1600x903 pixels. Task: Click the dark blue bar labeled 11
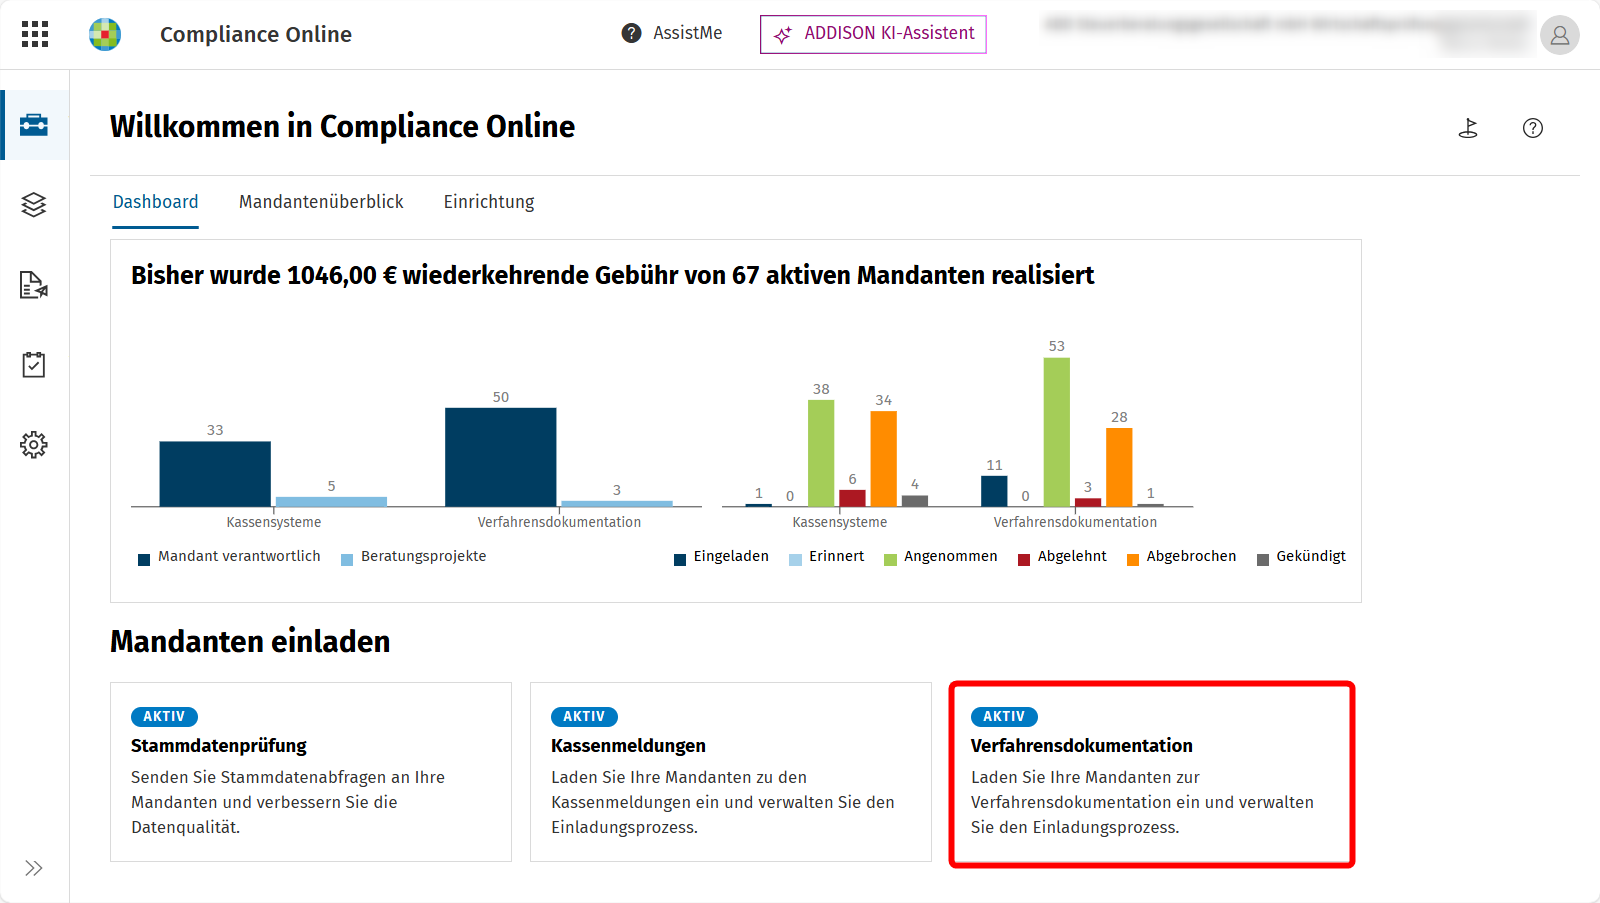[994, 491]
